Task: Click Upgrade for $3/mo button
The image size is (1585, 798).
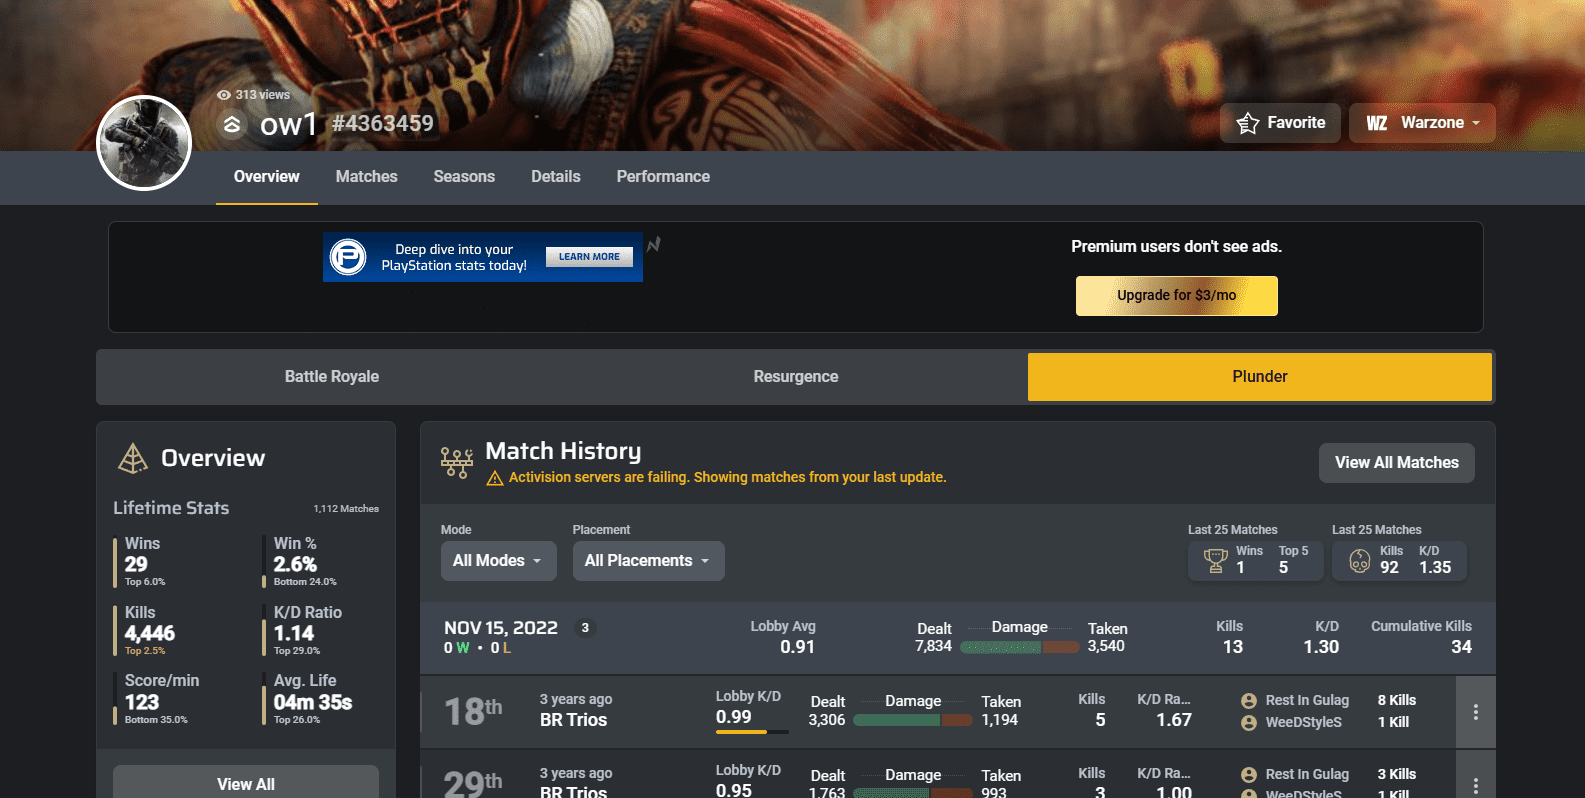Action: (1176, 296)
